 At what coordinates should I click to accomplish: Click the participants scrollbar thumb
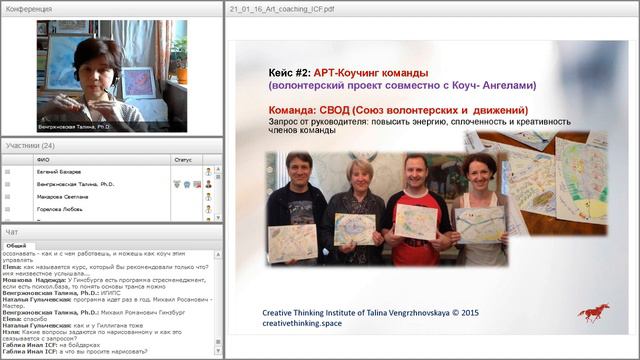tap(218, 176)
